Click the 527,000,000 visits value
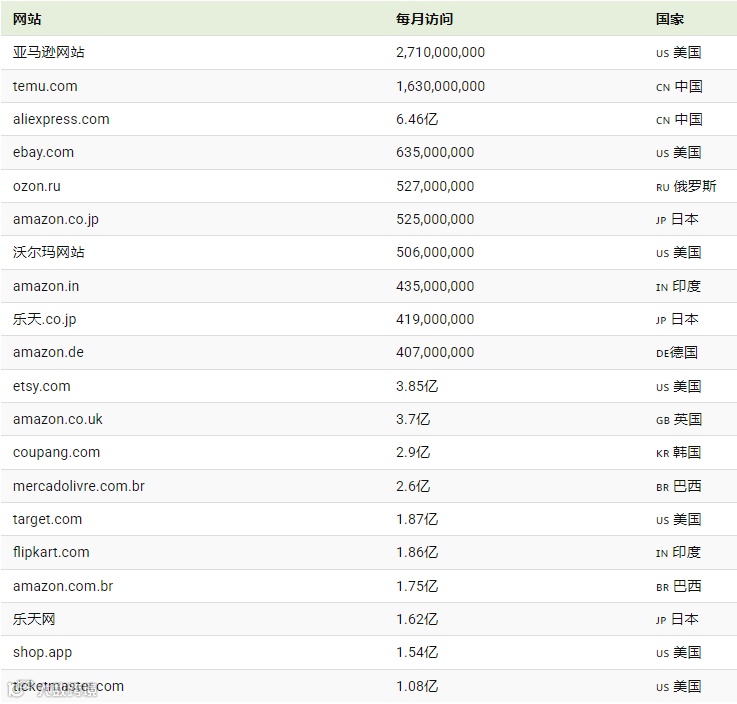 435,186
